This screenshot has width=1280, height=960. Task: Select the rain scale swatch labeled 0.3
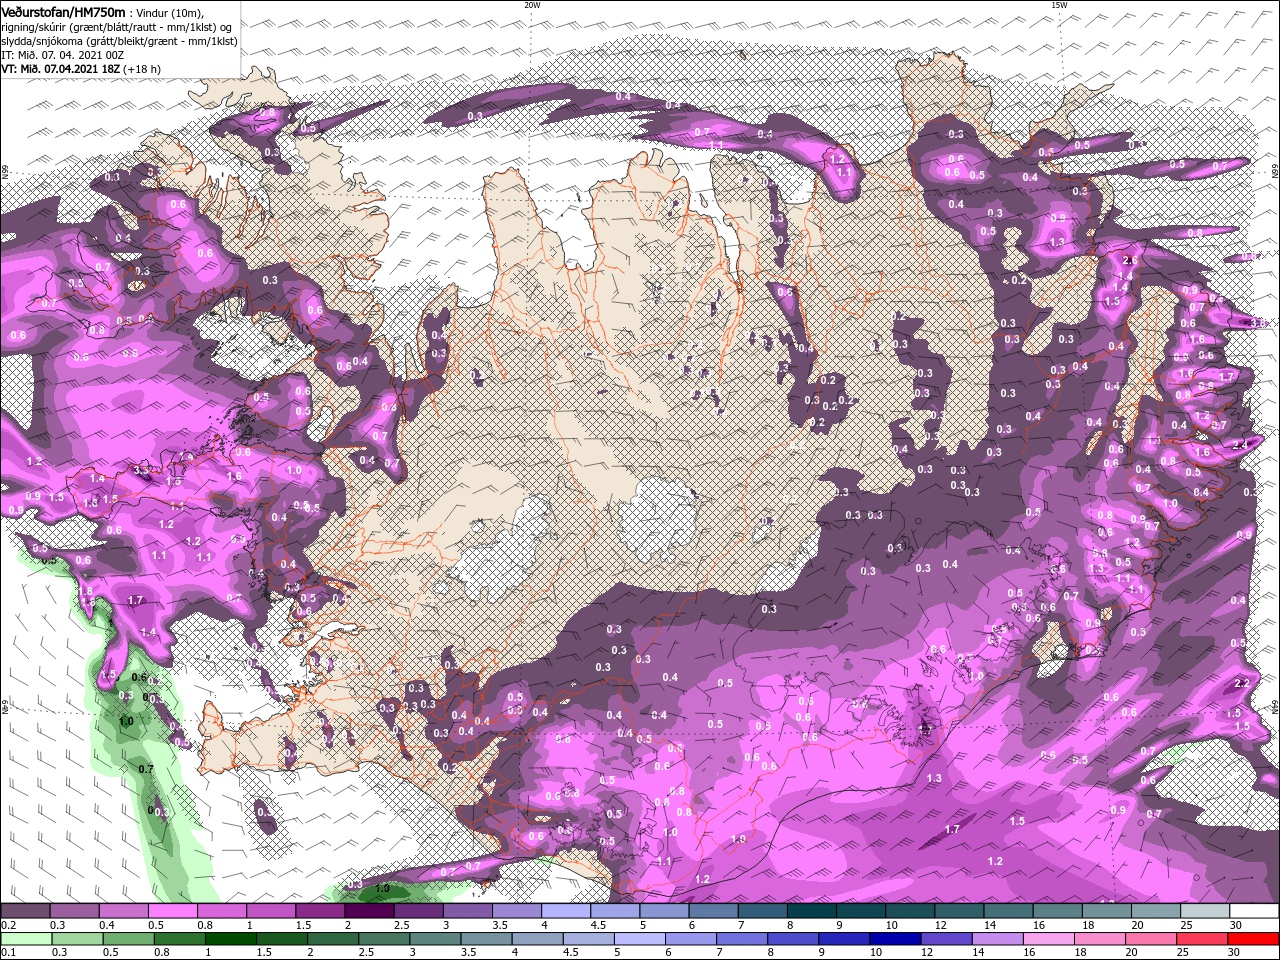pyautogui.click(x=79, y=939)
